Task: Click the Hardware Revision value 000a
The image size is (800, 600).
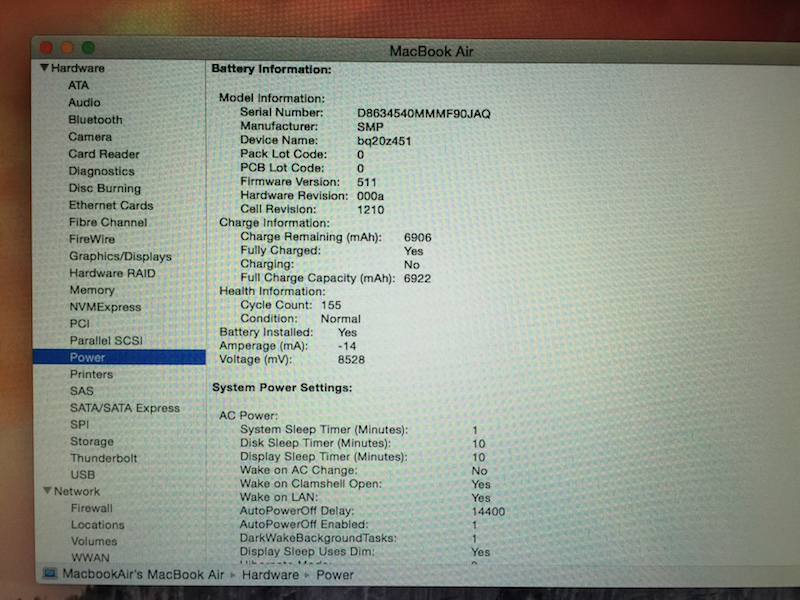Action: (370, 196)
